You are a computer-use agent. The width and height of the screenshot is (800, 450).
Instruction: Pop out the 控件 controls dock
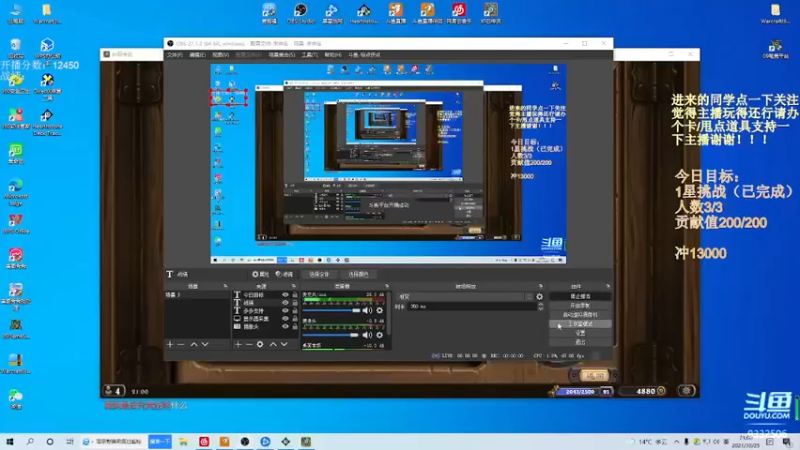pos(608,286)
